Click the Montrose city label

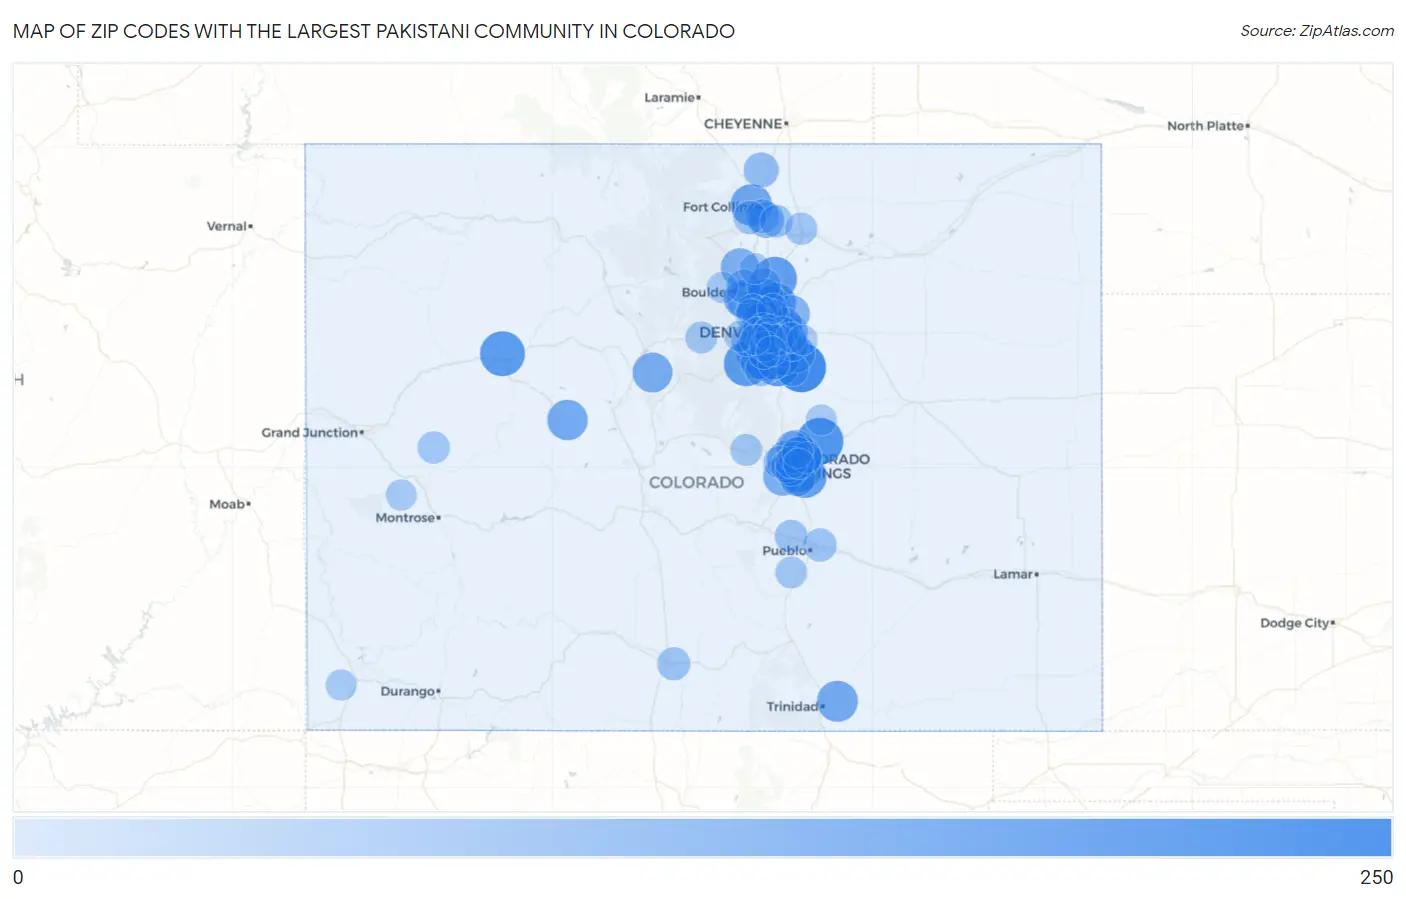pos(407,518)
